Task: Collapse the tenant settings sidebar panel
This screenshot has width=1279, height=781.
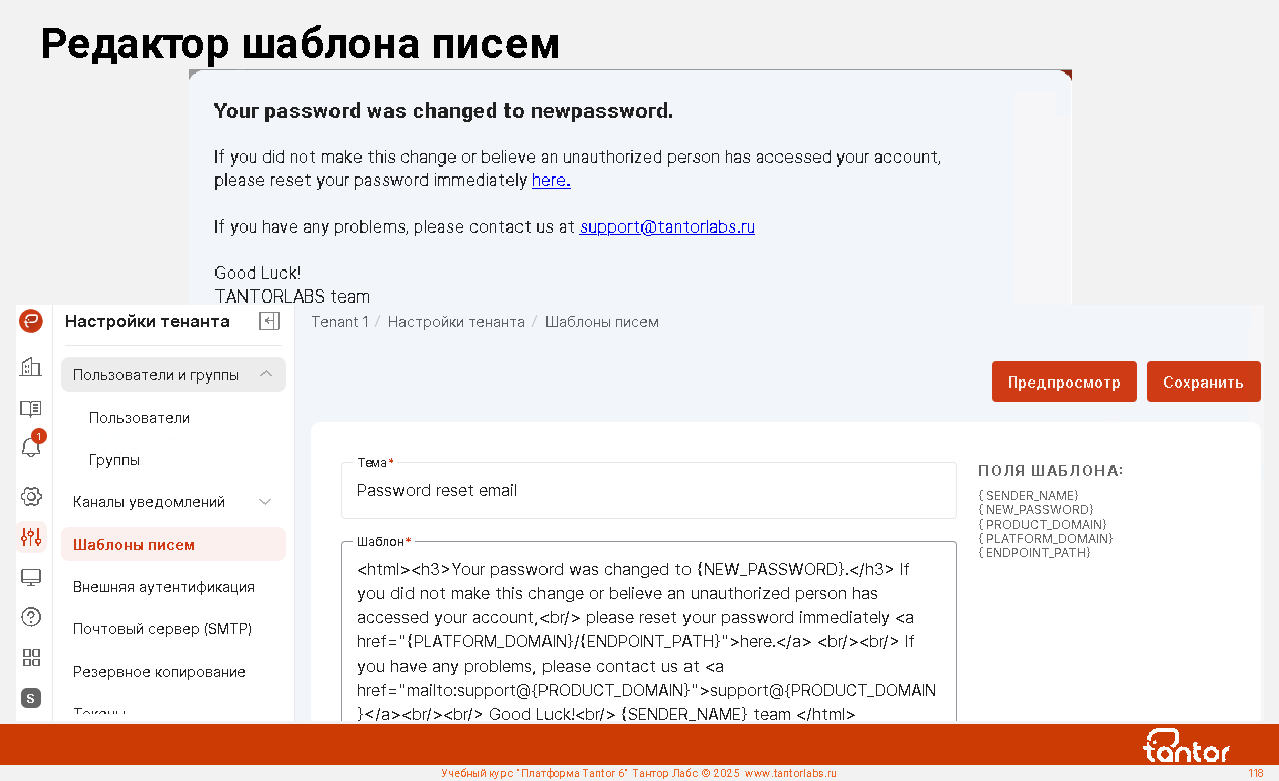Action: pos(269,321)
